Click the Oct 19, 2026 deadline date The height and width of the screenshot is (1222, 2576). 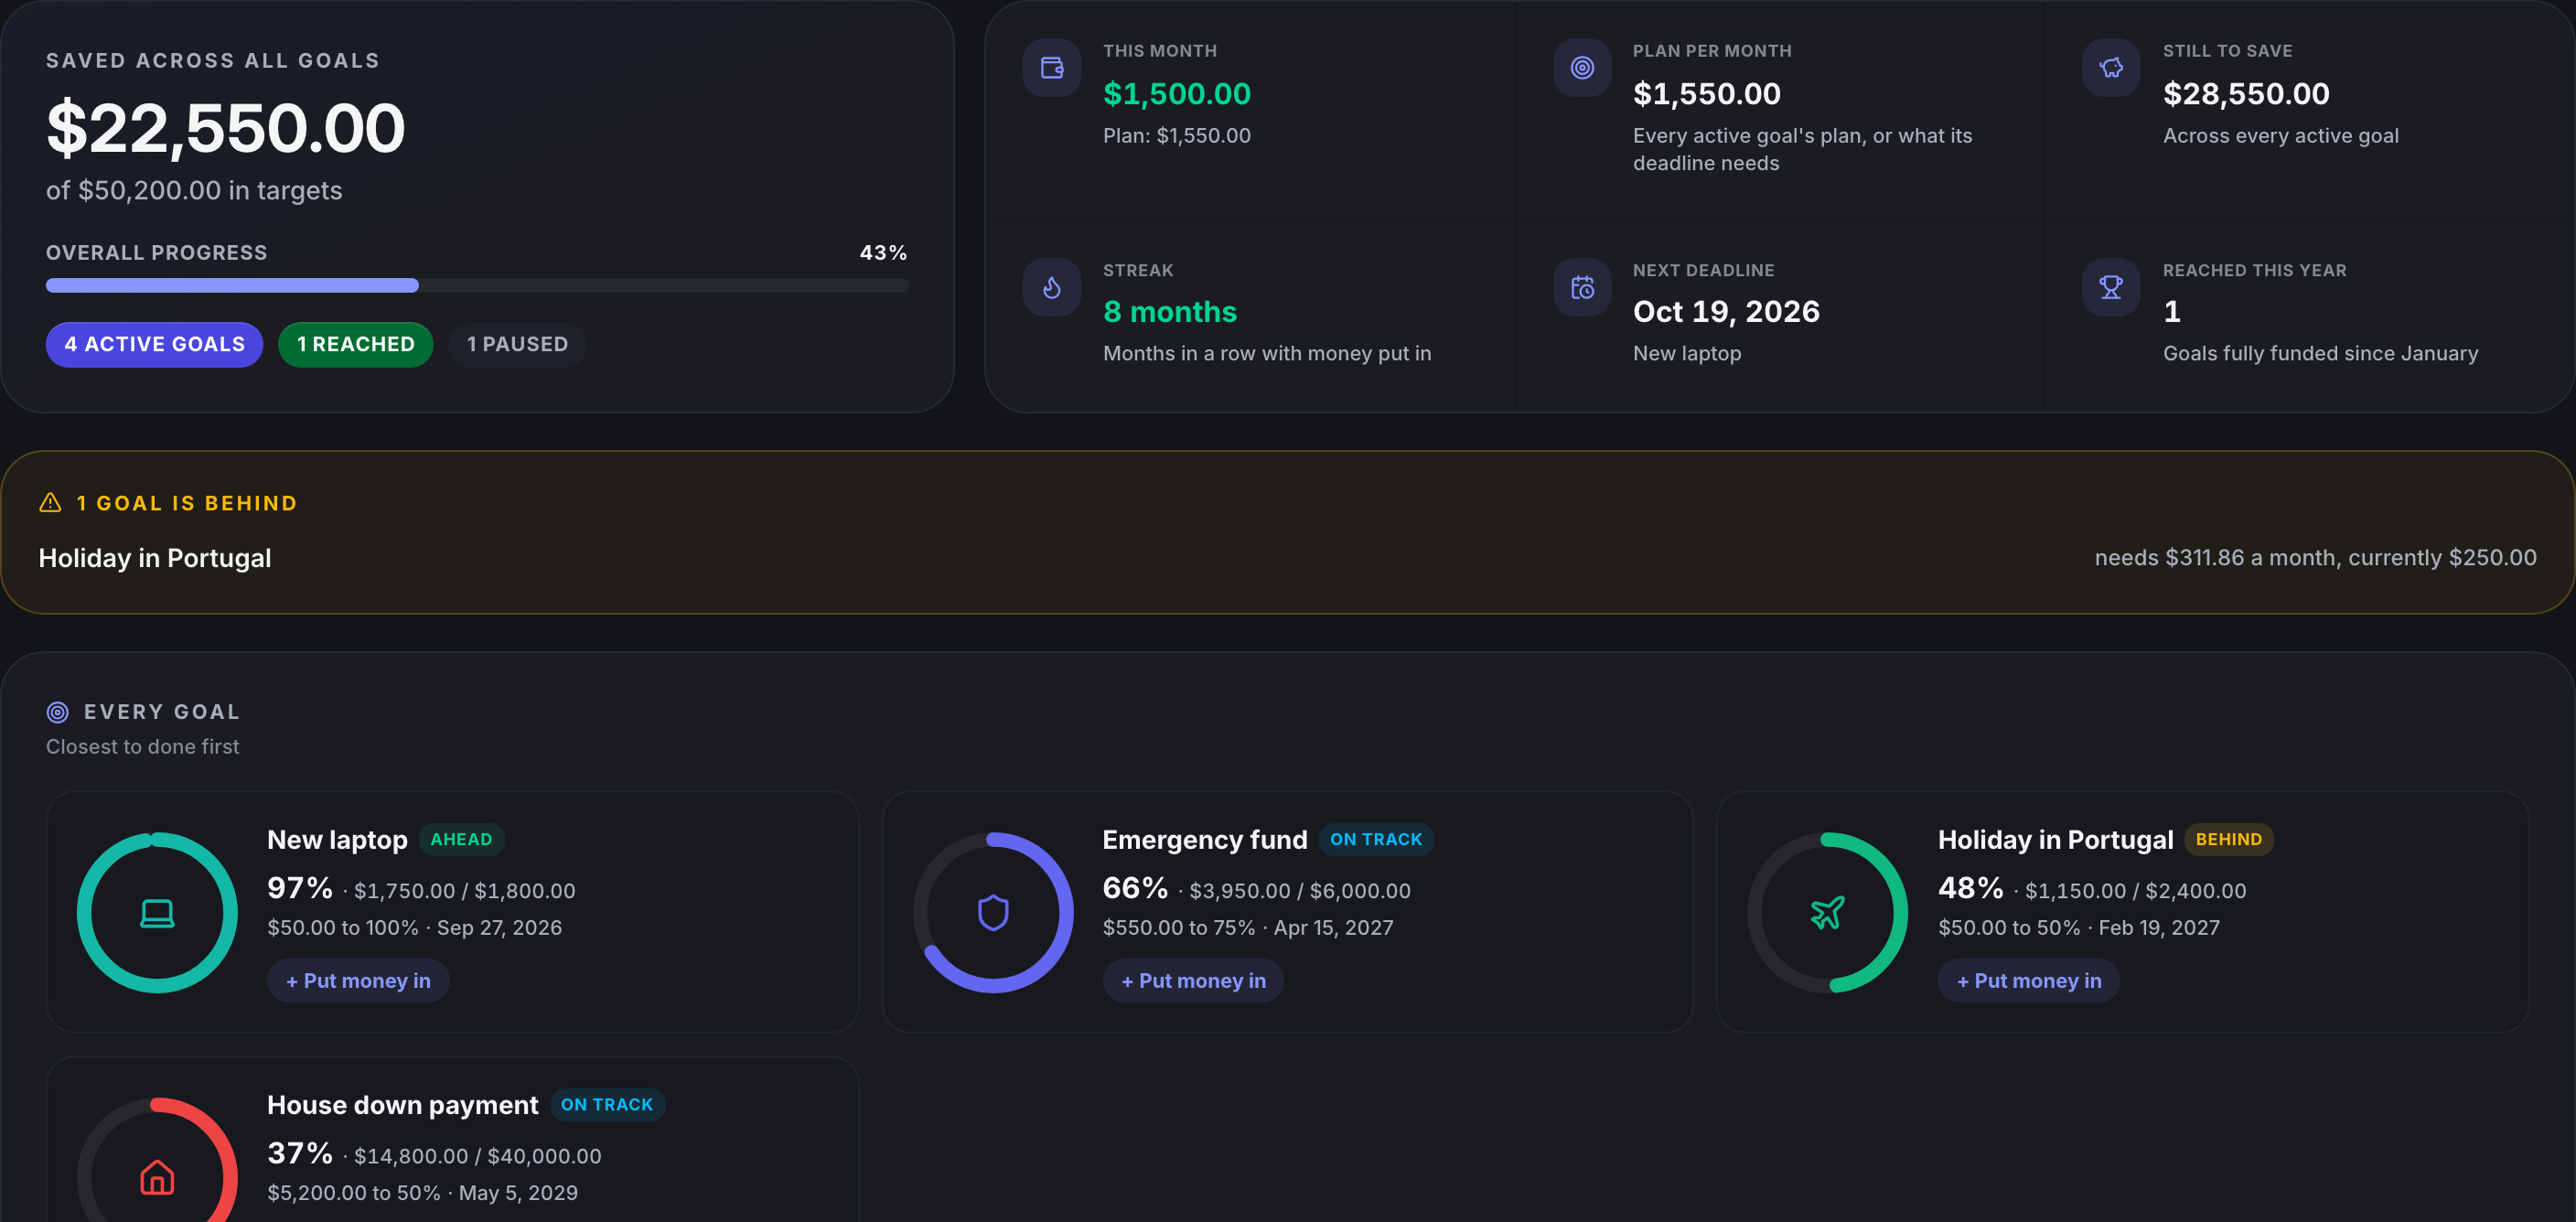coord(1726,312)
